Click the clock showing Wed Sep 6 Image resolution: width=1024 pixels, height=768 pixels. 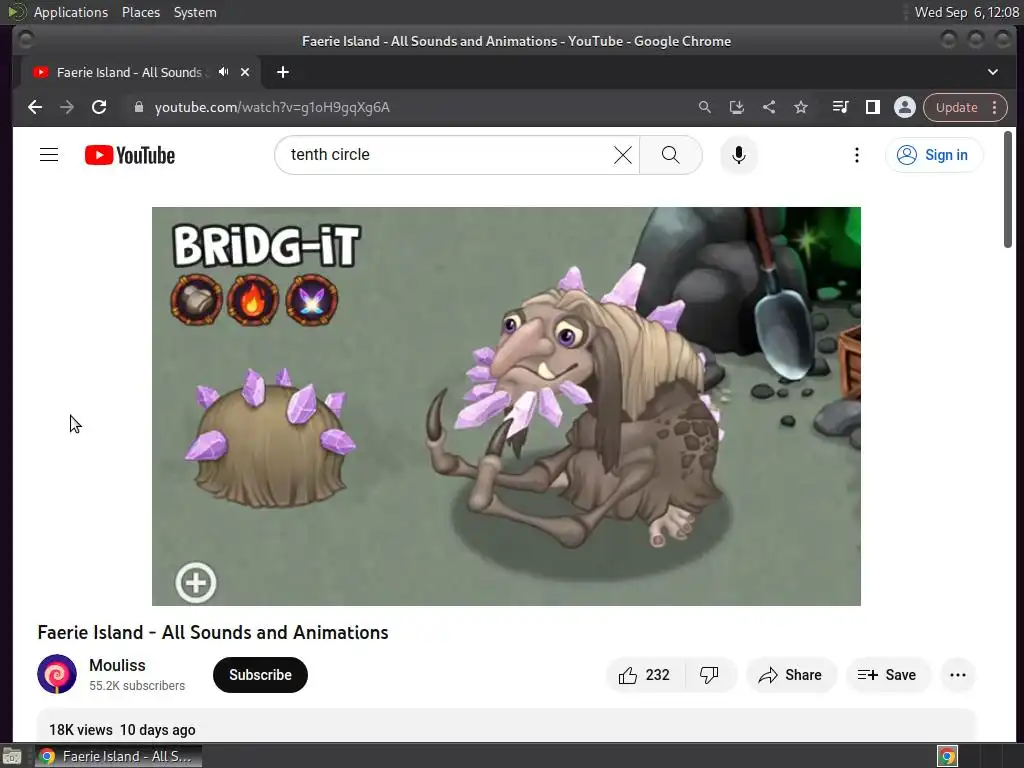tap(967, 12)
